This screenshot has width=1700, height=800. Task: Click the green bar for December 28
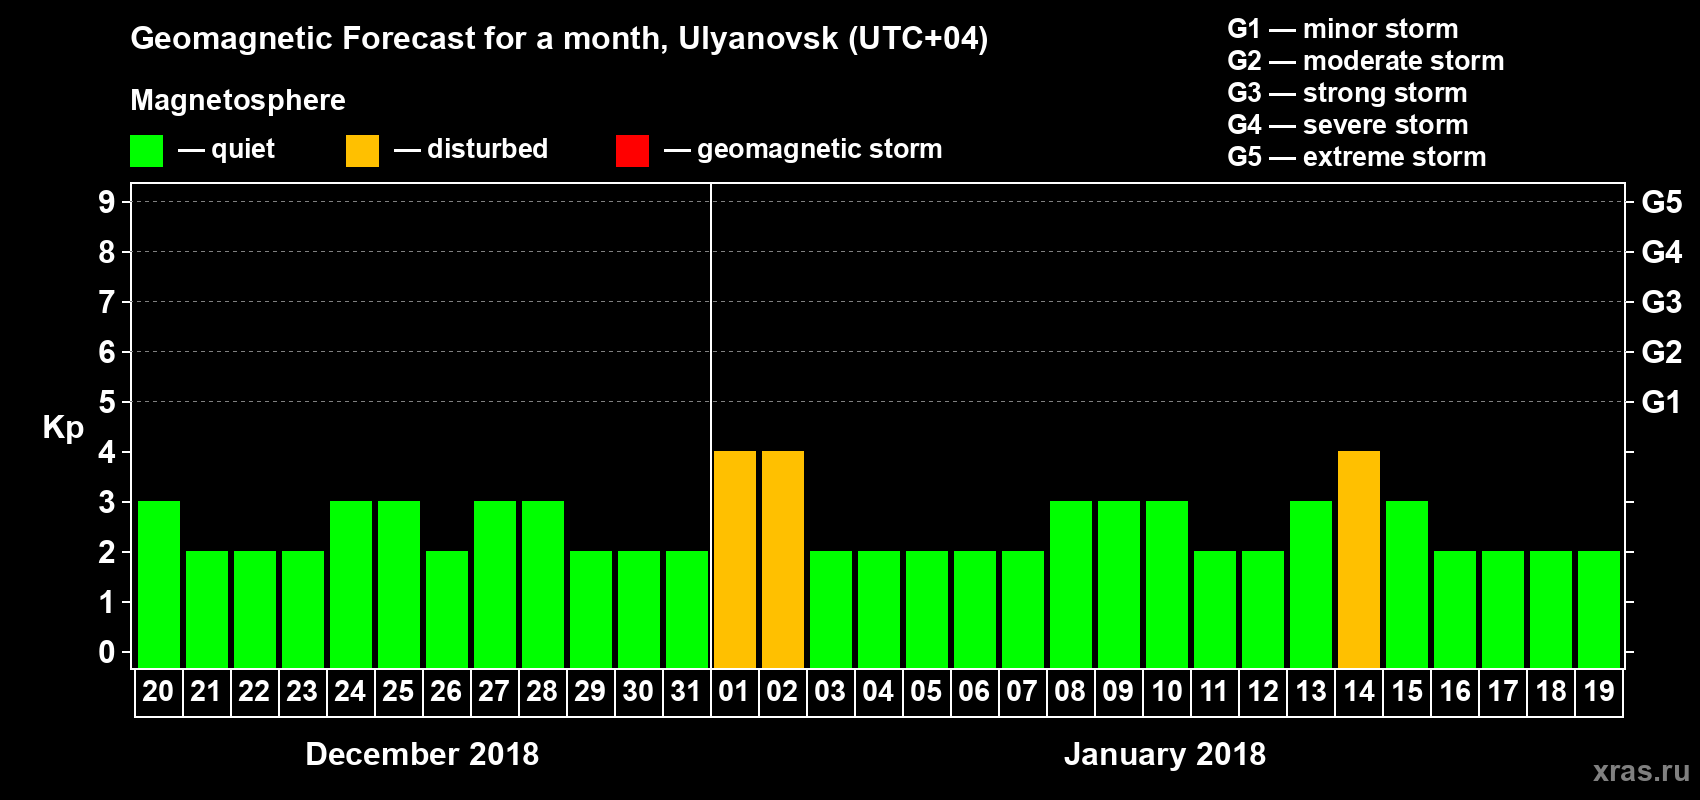point(543,584)
